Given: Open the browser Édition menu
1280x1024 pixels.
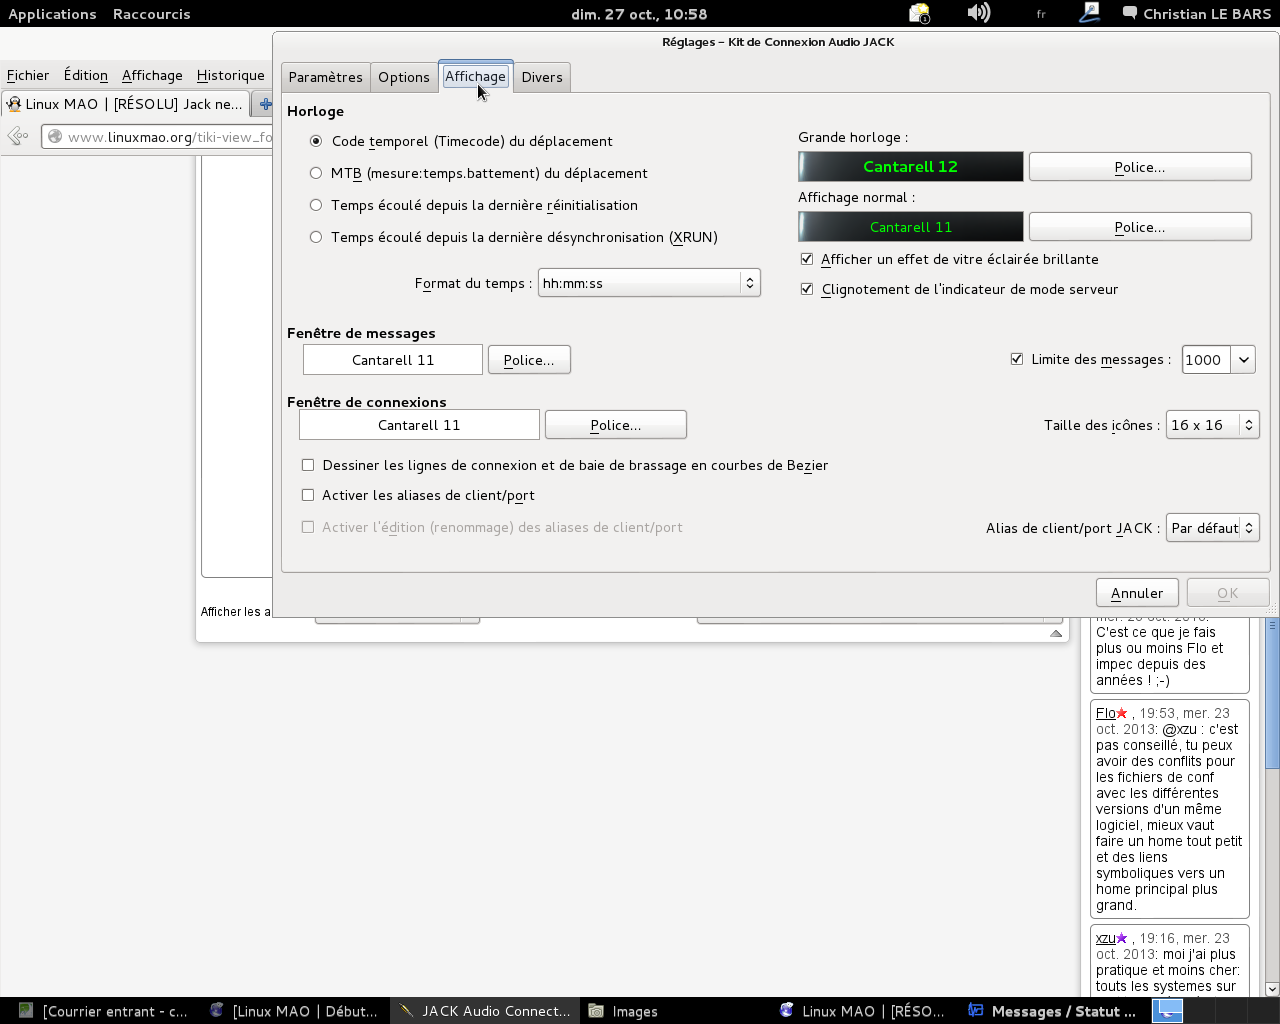Looking at the screenshot, I should 86,75.
